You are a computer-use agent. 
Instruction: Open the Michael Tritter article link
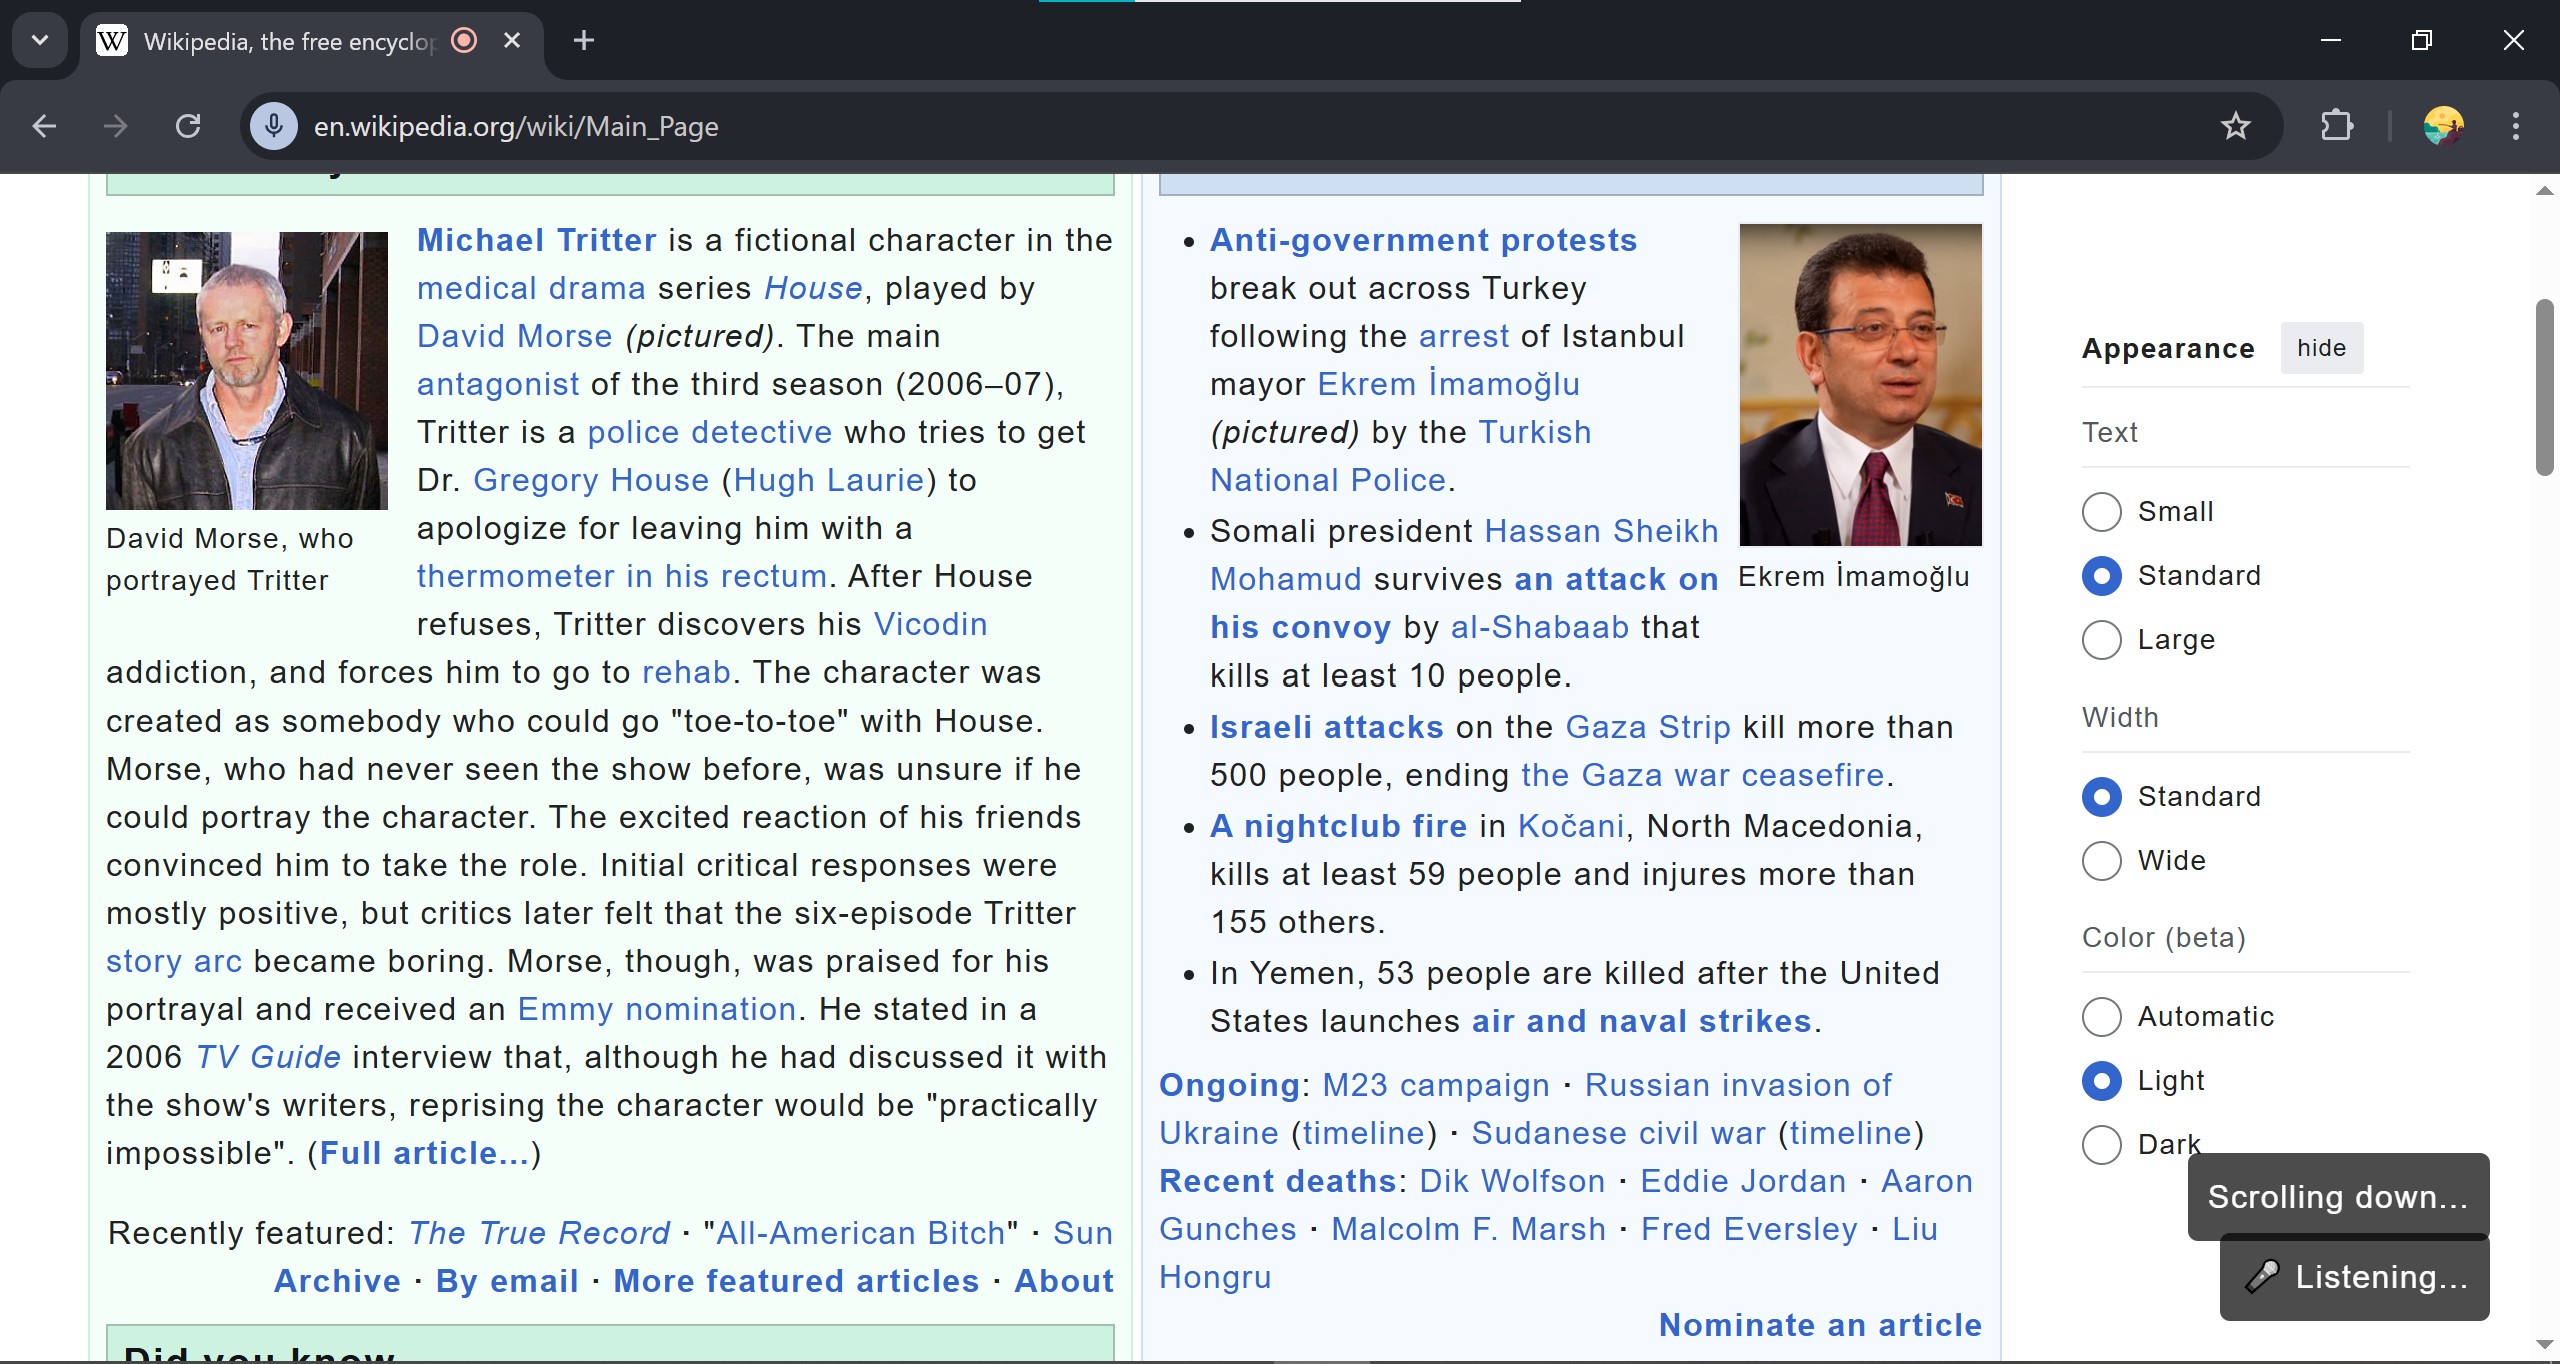point(536,240)
